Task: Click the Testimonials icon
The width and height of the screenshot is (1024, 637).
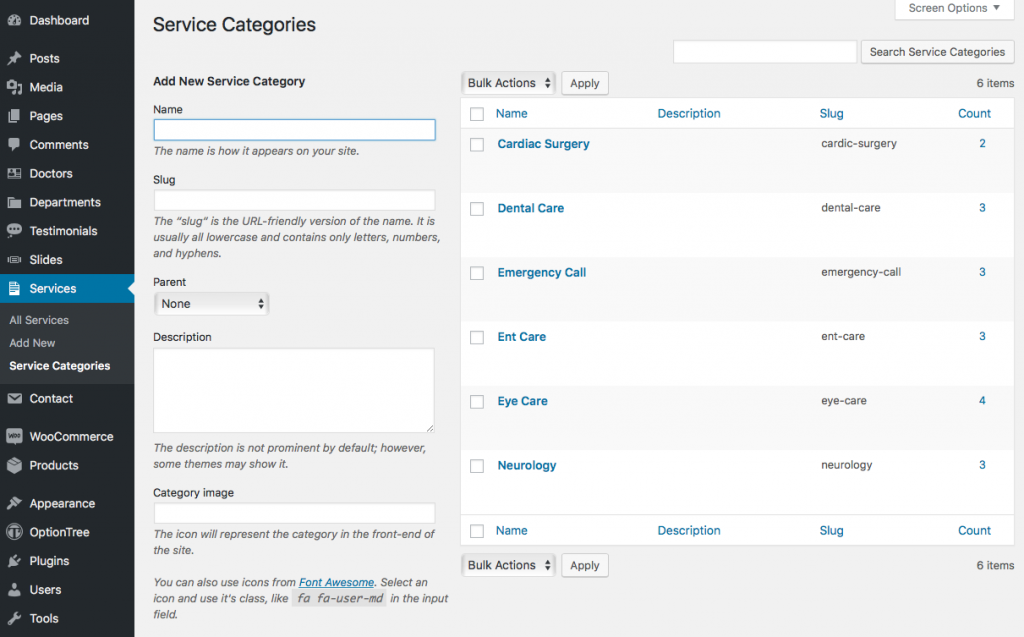Action: pyautogui.click(x=14, y=231)
